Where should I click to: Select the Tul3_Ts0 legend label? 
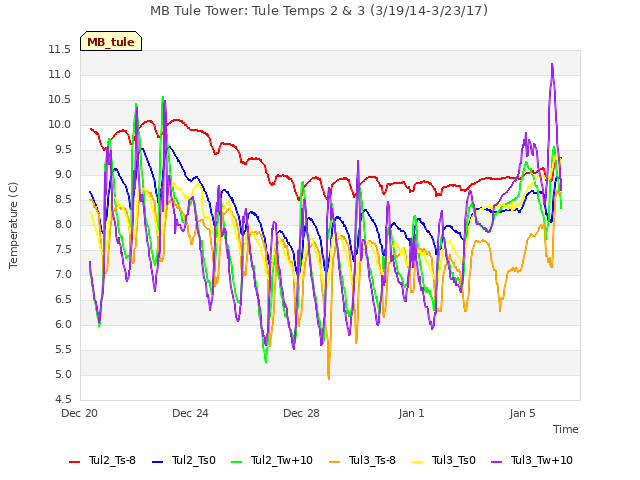point(454,460)
